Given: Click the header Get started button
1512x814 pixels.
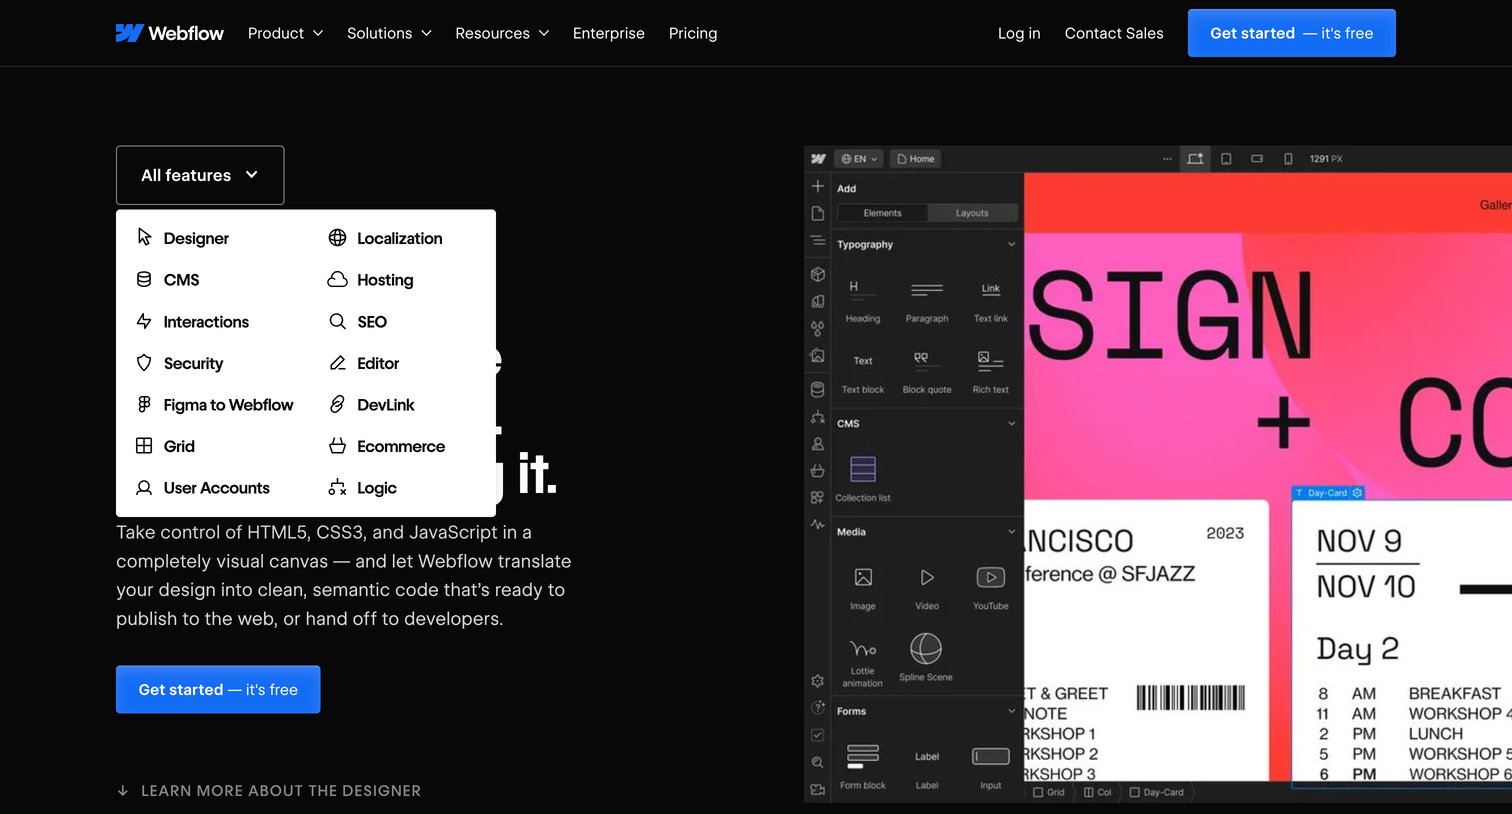Looking at the screenshot, I should [1291, 33].
